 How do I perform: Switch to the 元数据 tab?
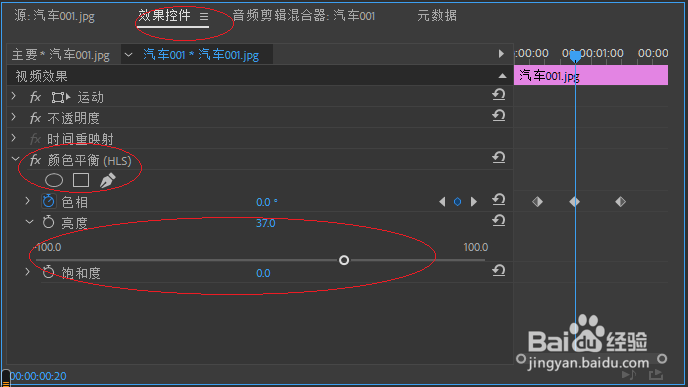437,16
